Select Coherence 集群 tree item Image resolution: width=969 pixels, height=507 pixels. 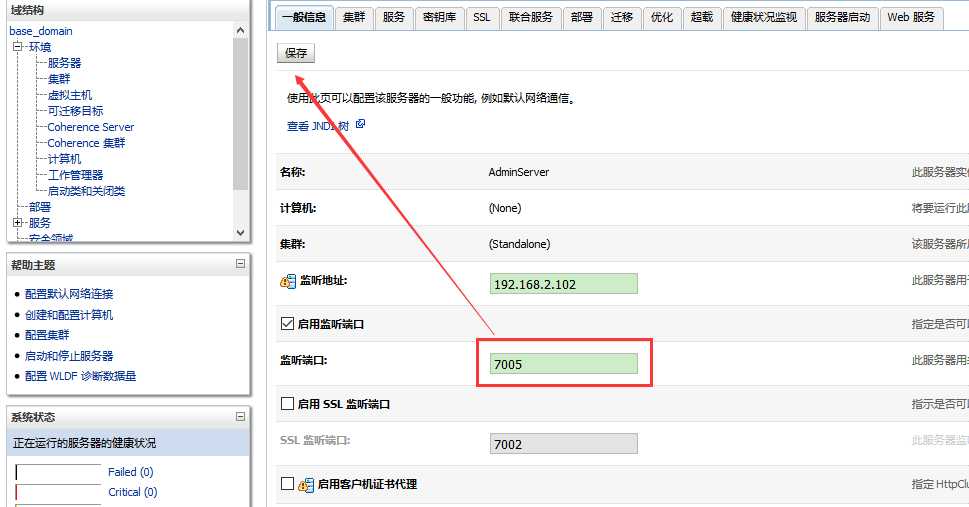[87, 143]
